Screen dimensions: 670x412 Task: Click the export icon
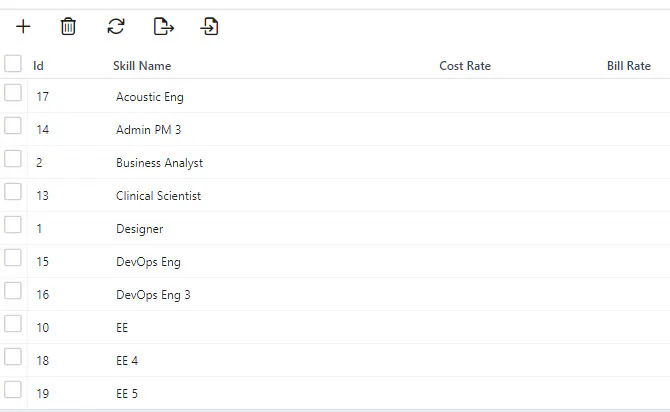click(164, 26)
